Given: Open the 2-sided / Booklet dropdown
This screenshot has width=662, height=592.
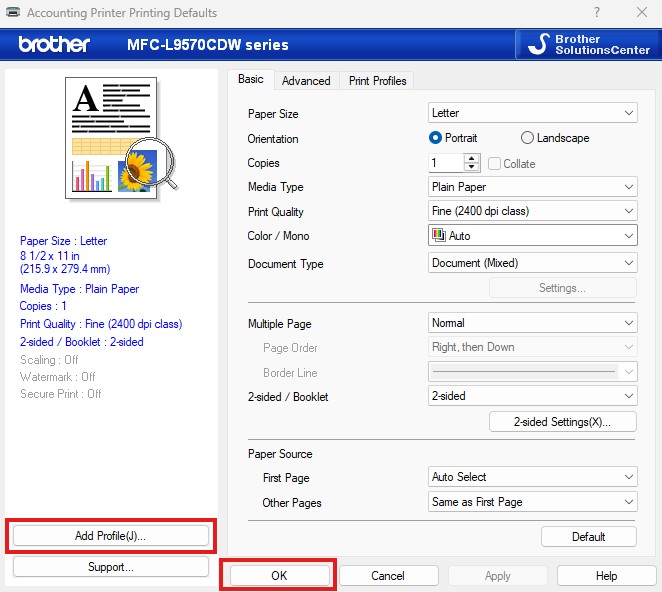Looking at the screenshot, I should tap(532, 396).
